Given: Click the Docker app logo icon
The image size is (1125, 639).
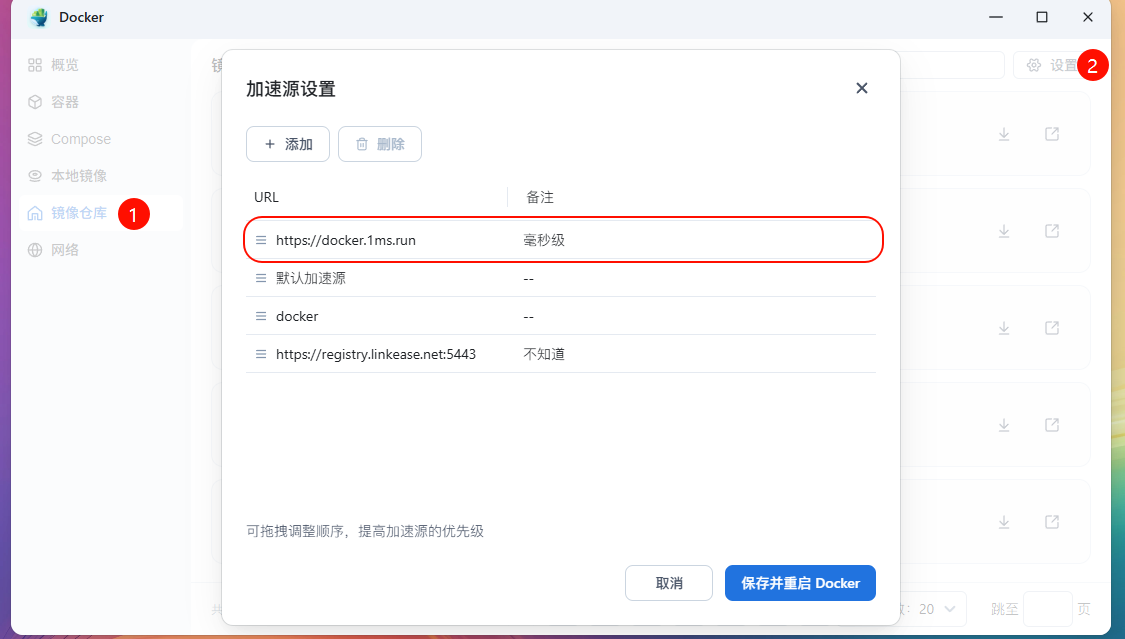Looking at the screenshot, I should 39,17.
